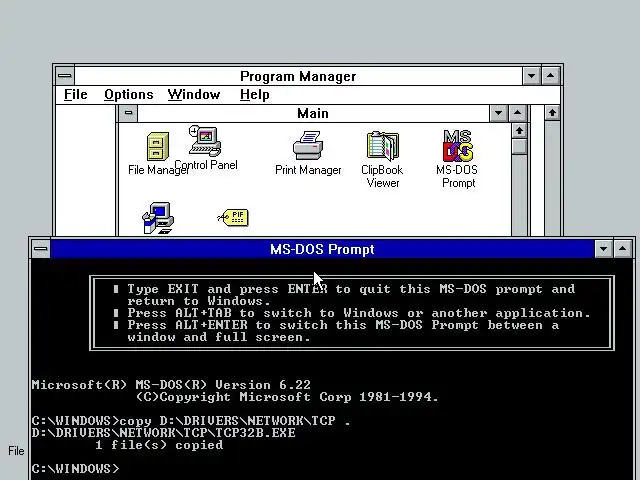
Task: Launch the MS-DOS Prompt icon in Main
Action: (458, 146)
